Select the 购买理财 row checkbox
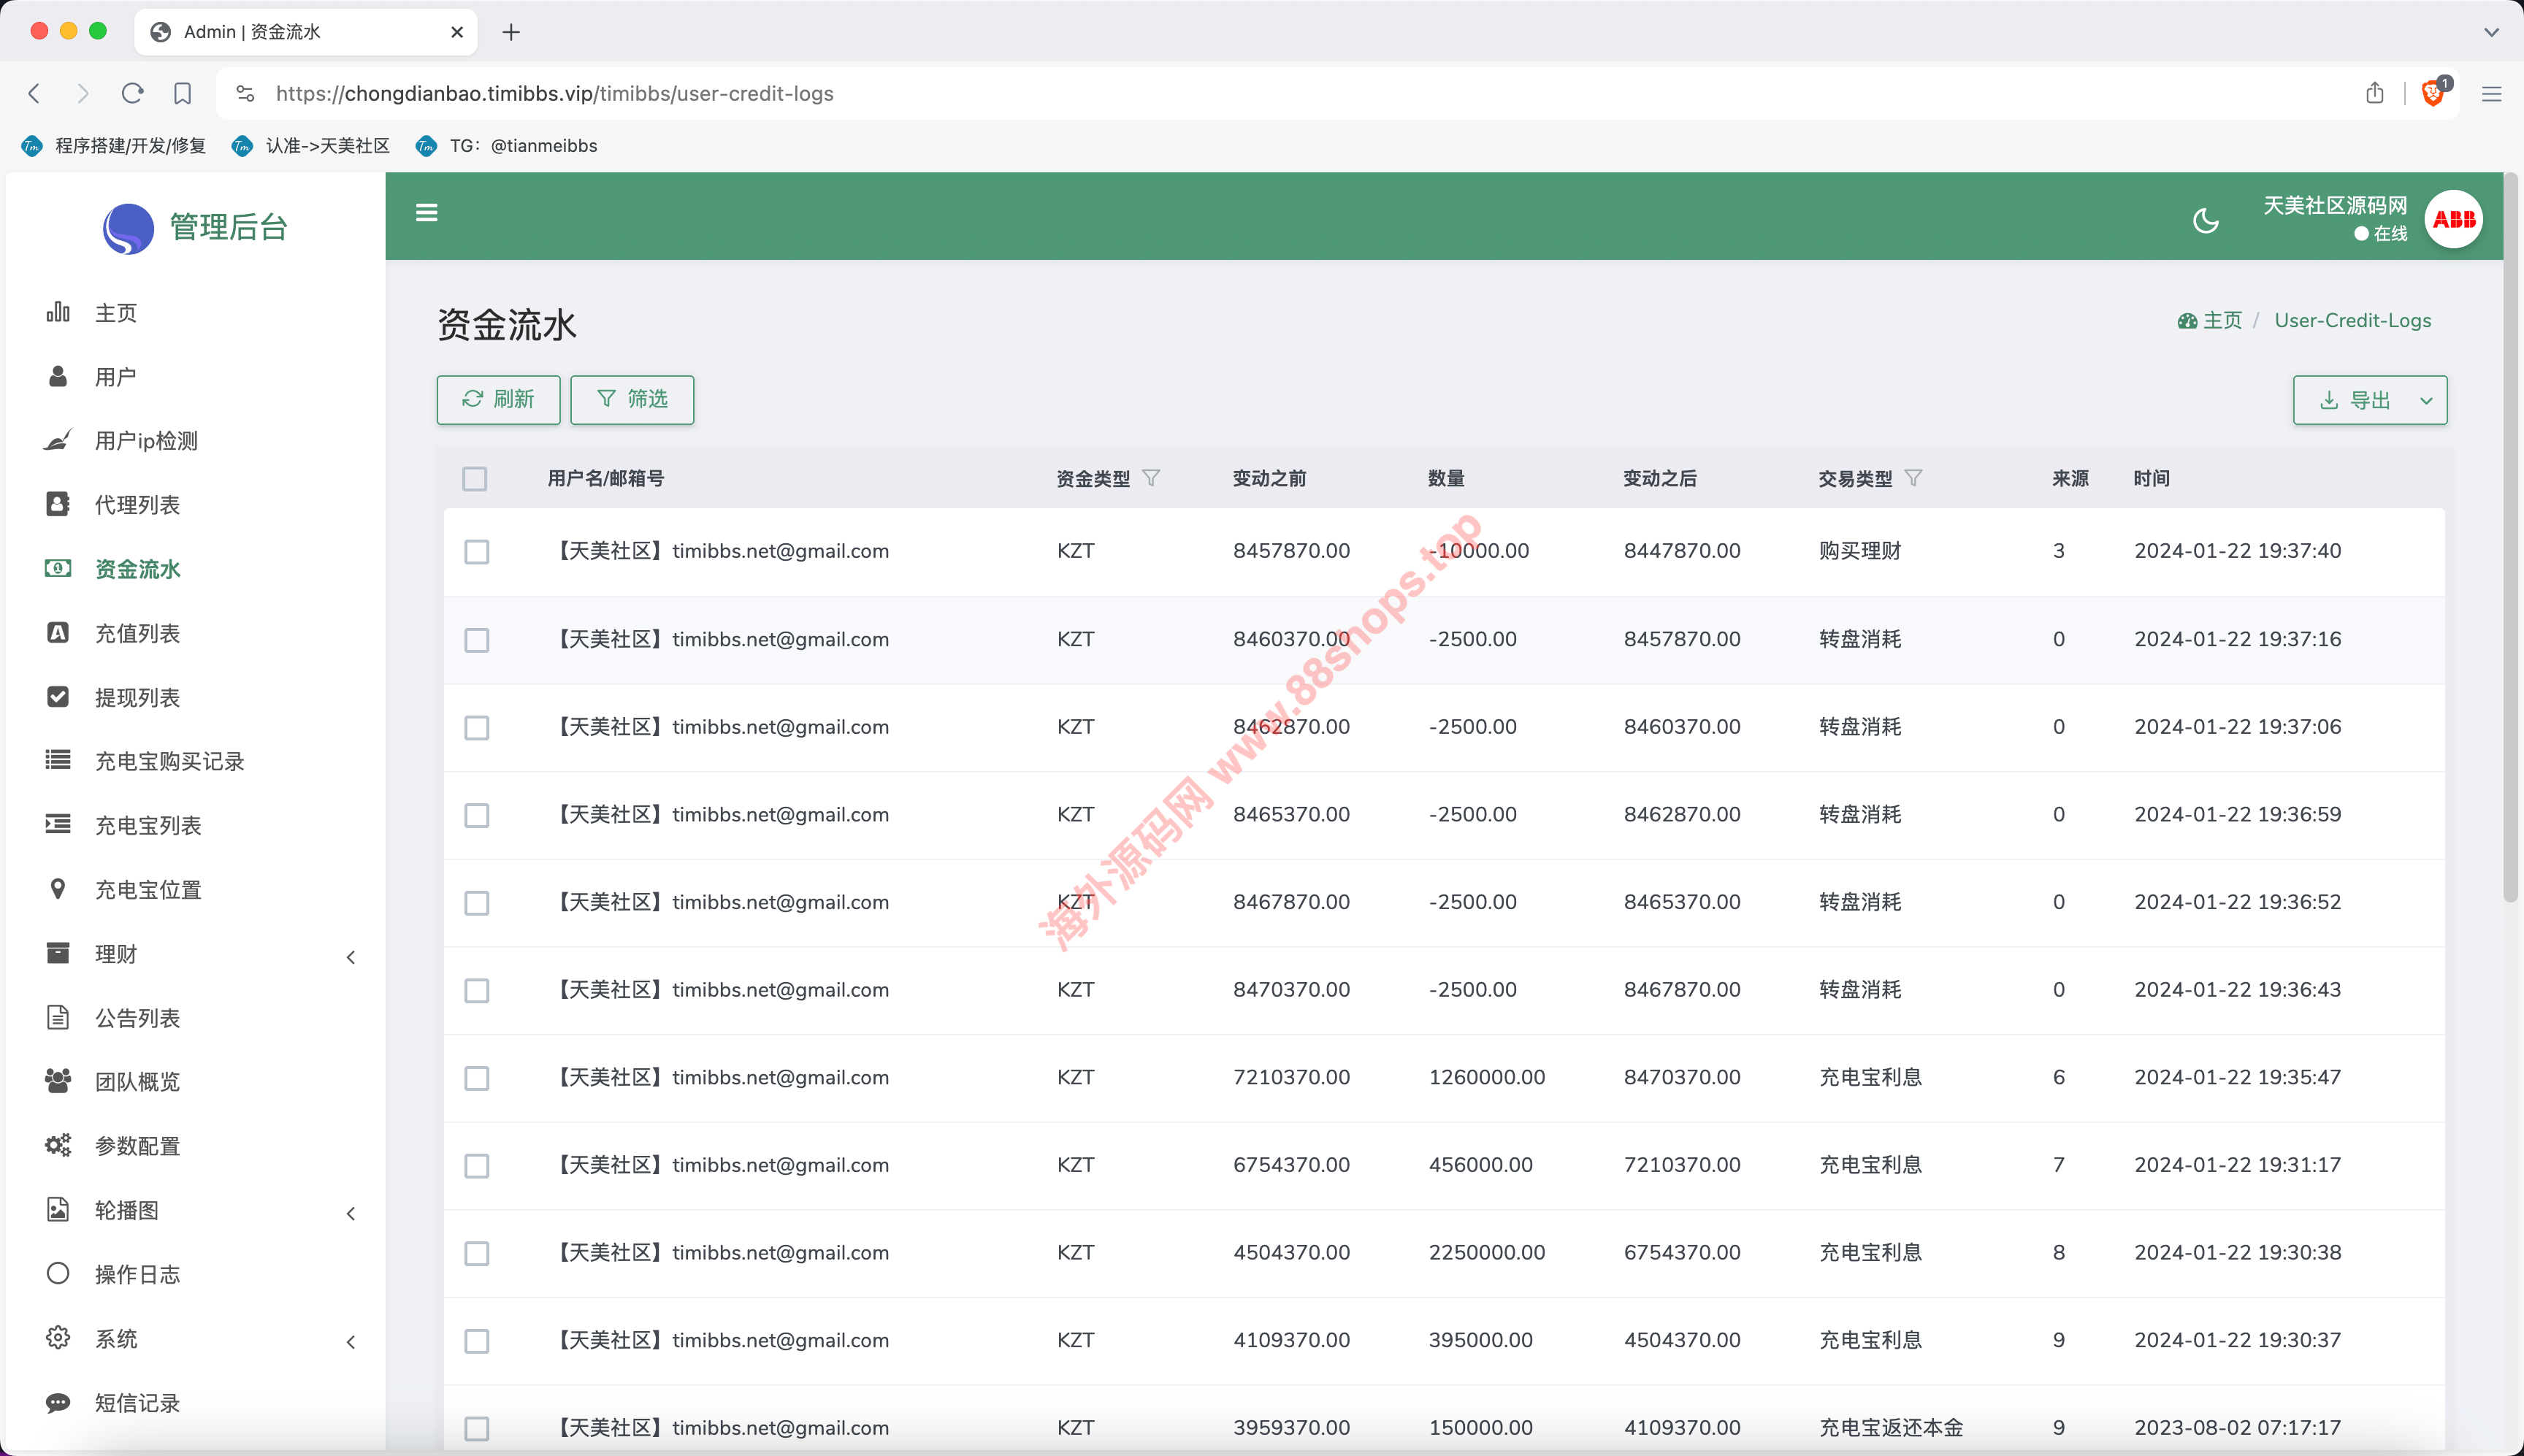Screen dimensions: 2524x1456 point(477,552)
